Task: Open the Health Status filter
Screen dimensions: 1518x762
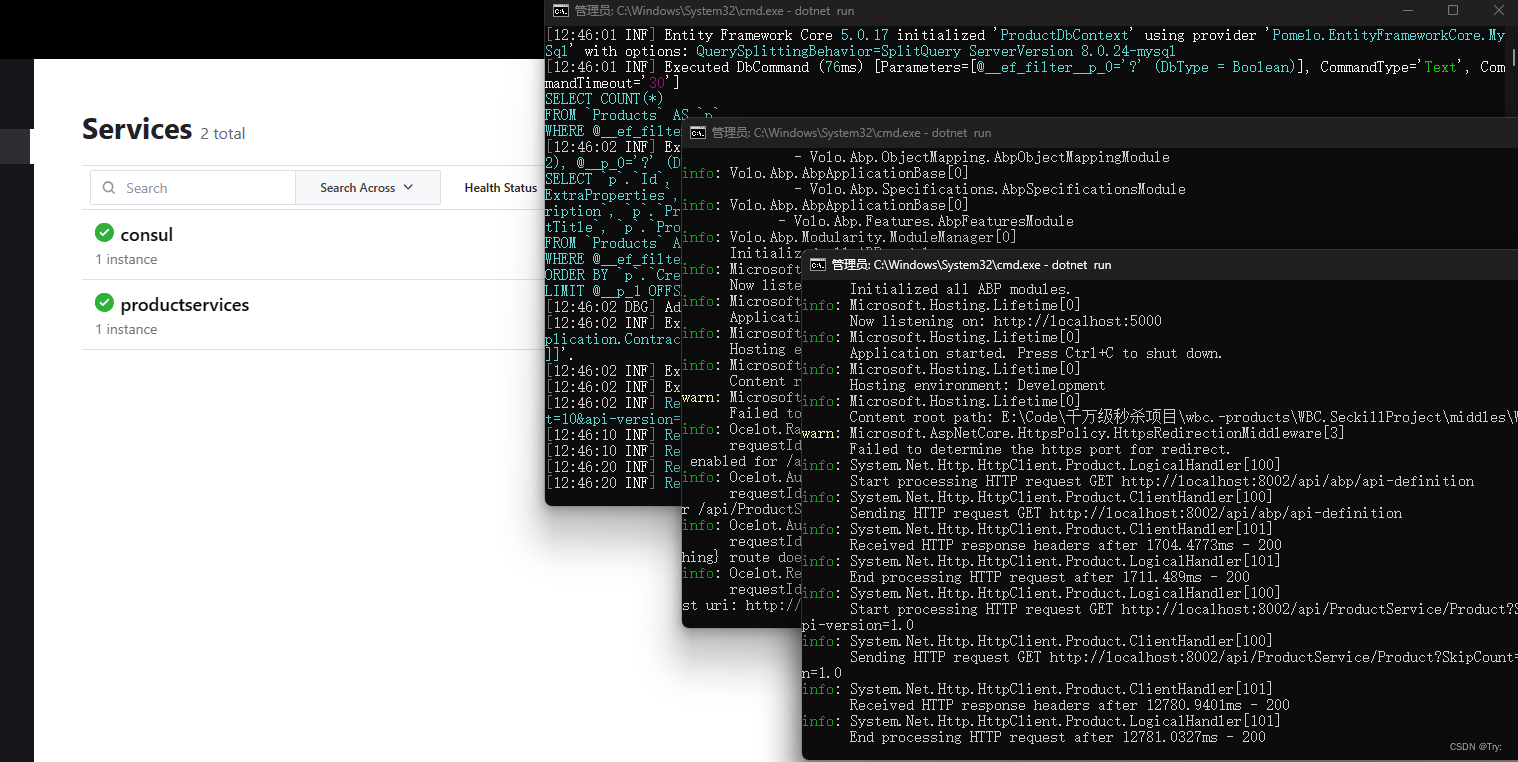Action: 500,188
